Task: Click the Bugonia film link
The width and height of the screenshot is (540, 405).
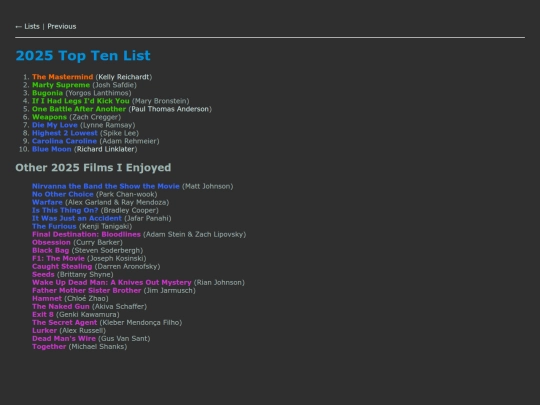Action: click(47, 93)
